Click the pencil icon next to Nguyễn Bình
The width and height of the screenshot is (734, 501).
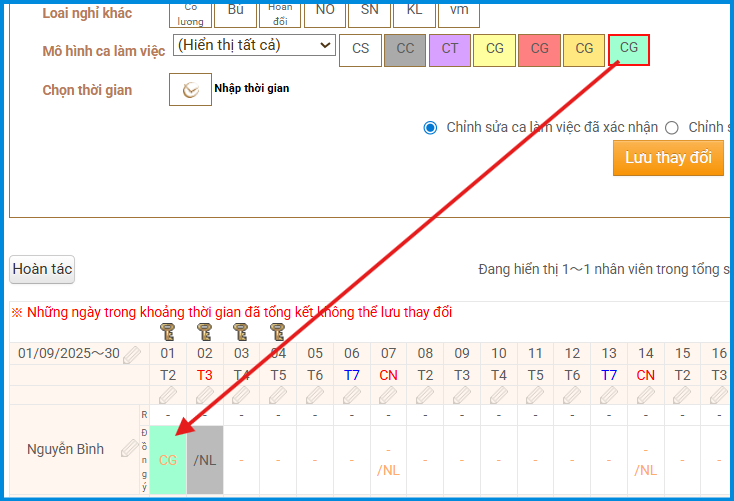point(129,448)
